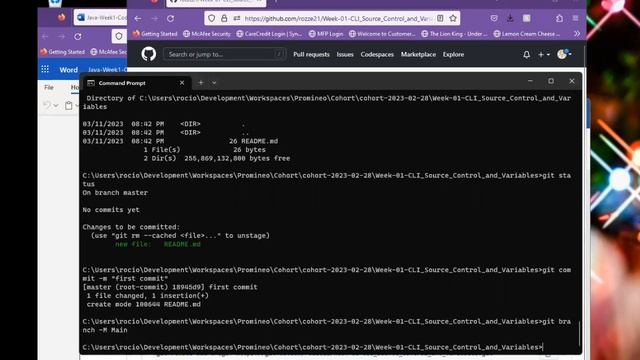Click "create mode 100644 README.md" line

coord(143,304)
